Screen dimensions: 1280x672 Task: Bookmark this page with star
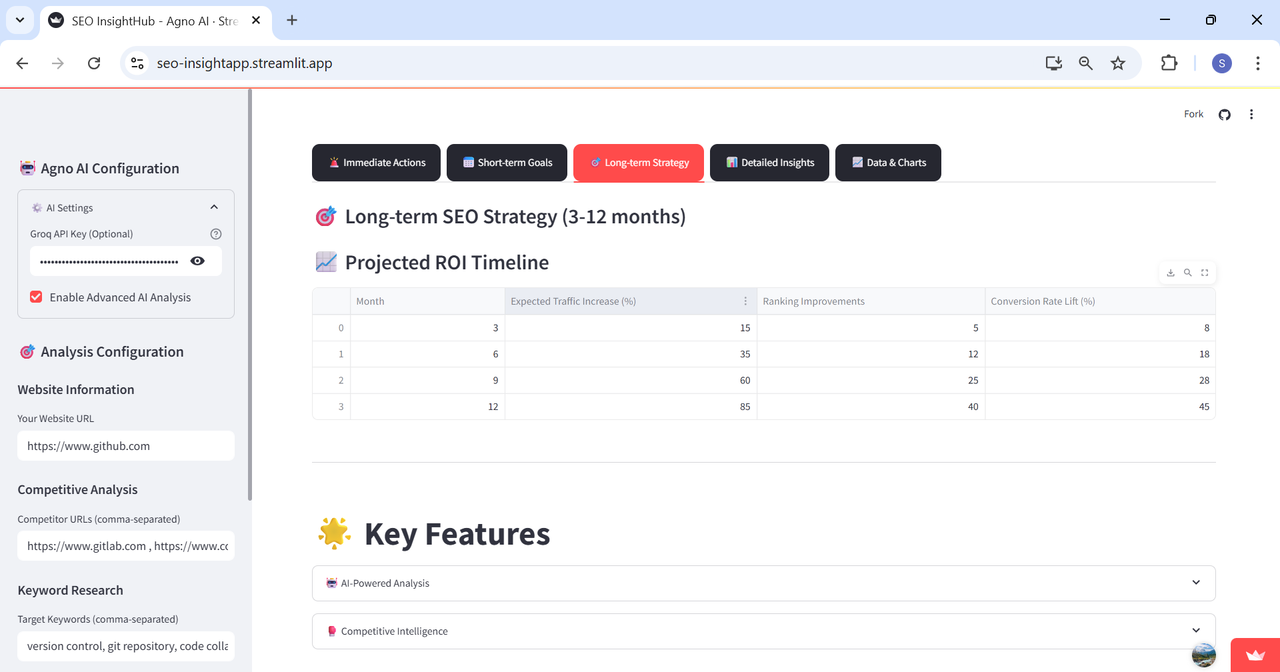coord(1118,63)
